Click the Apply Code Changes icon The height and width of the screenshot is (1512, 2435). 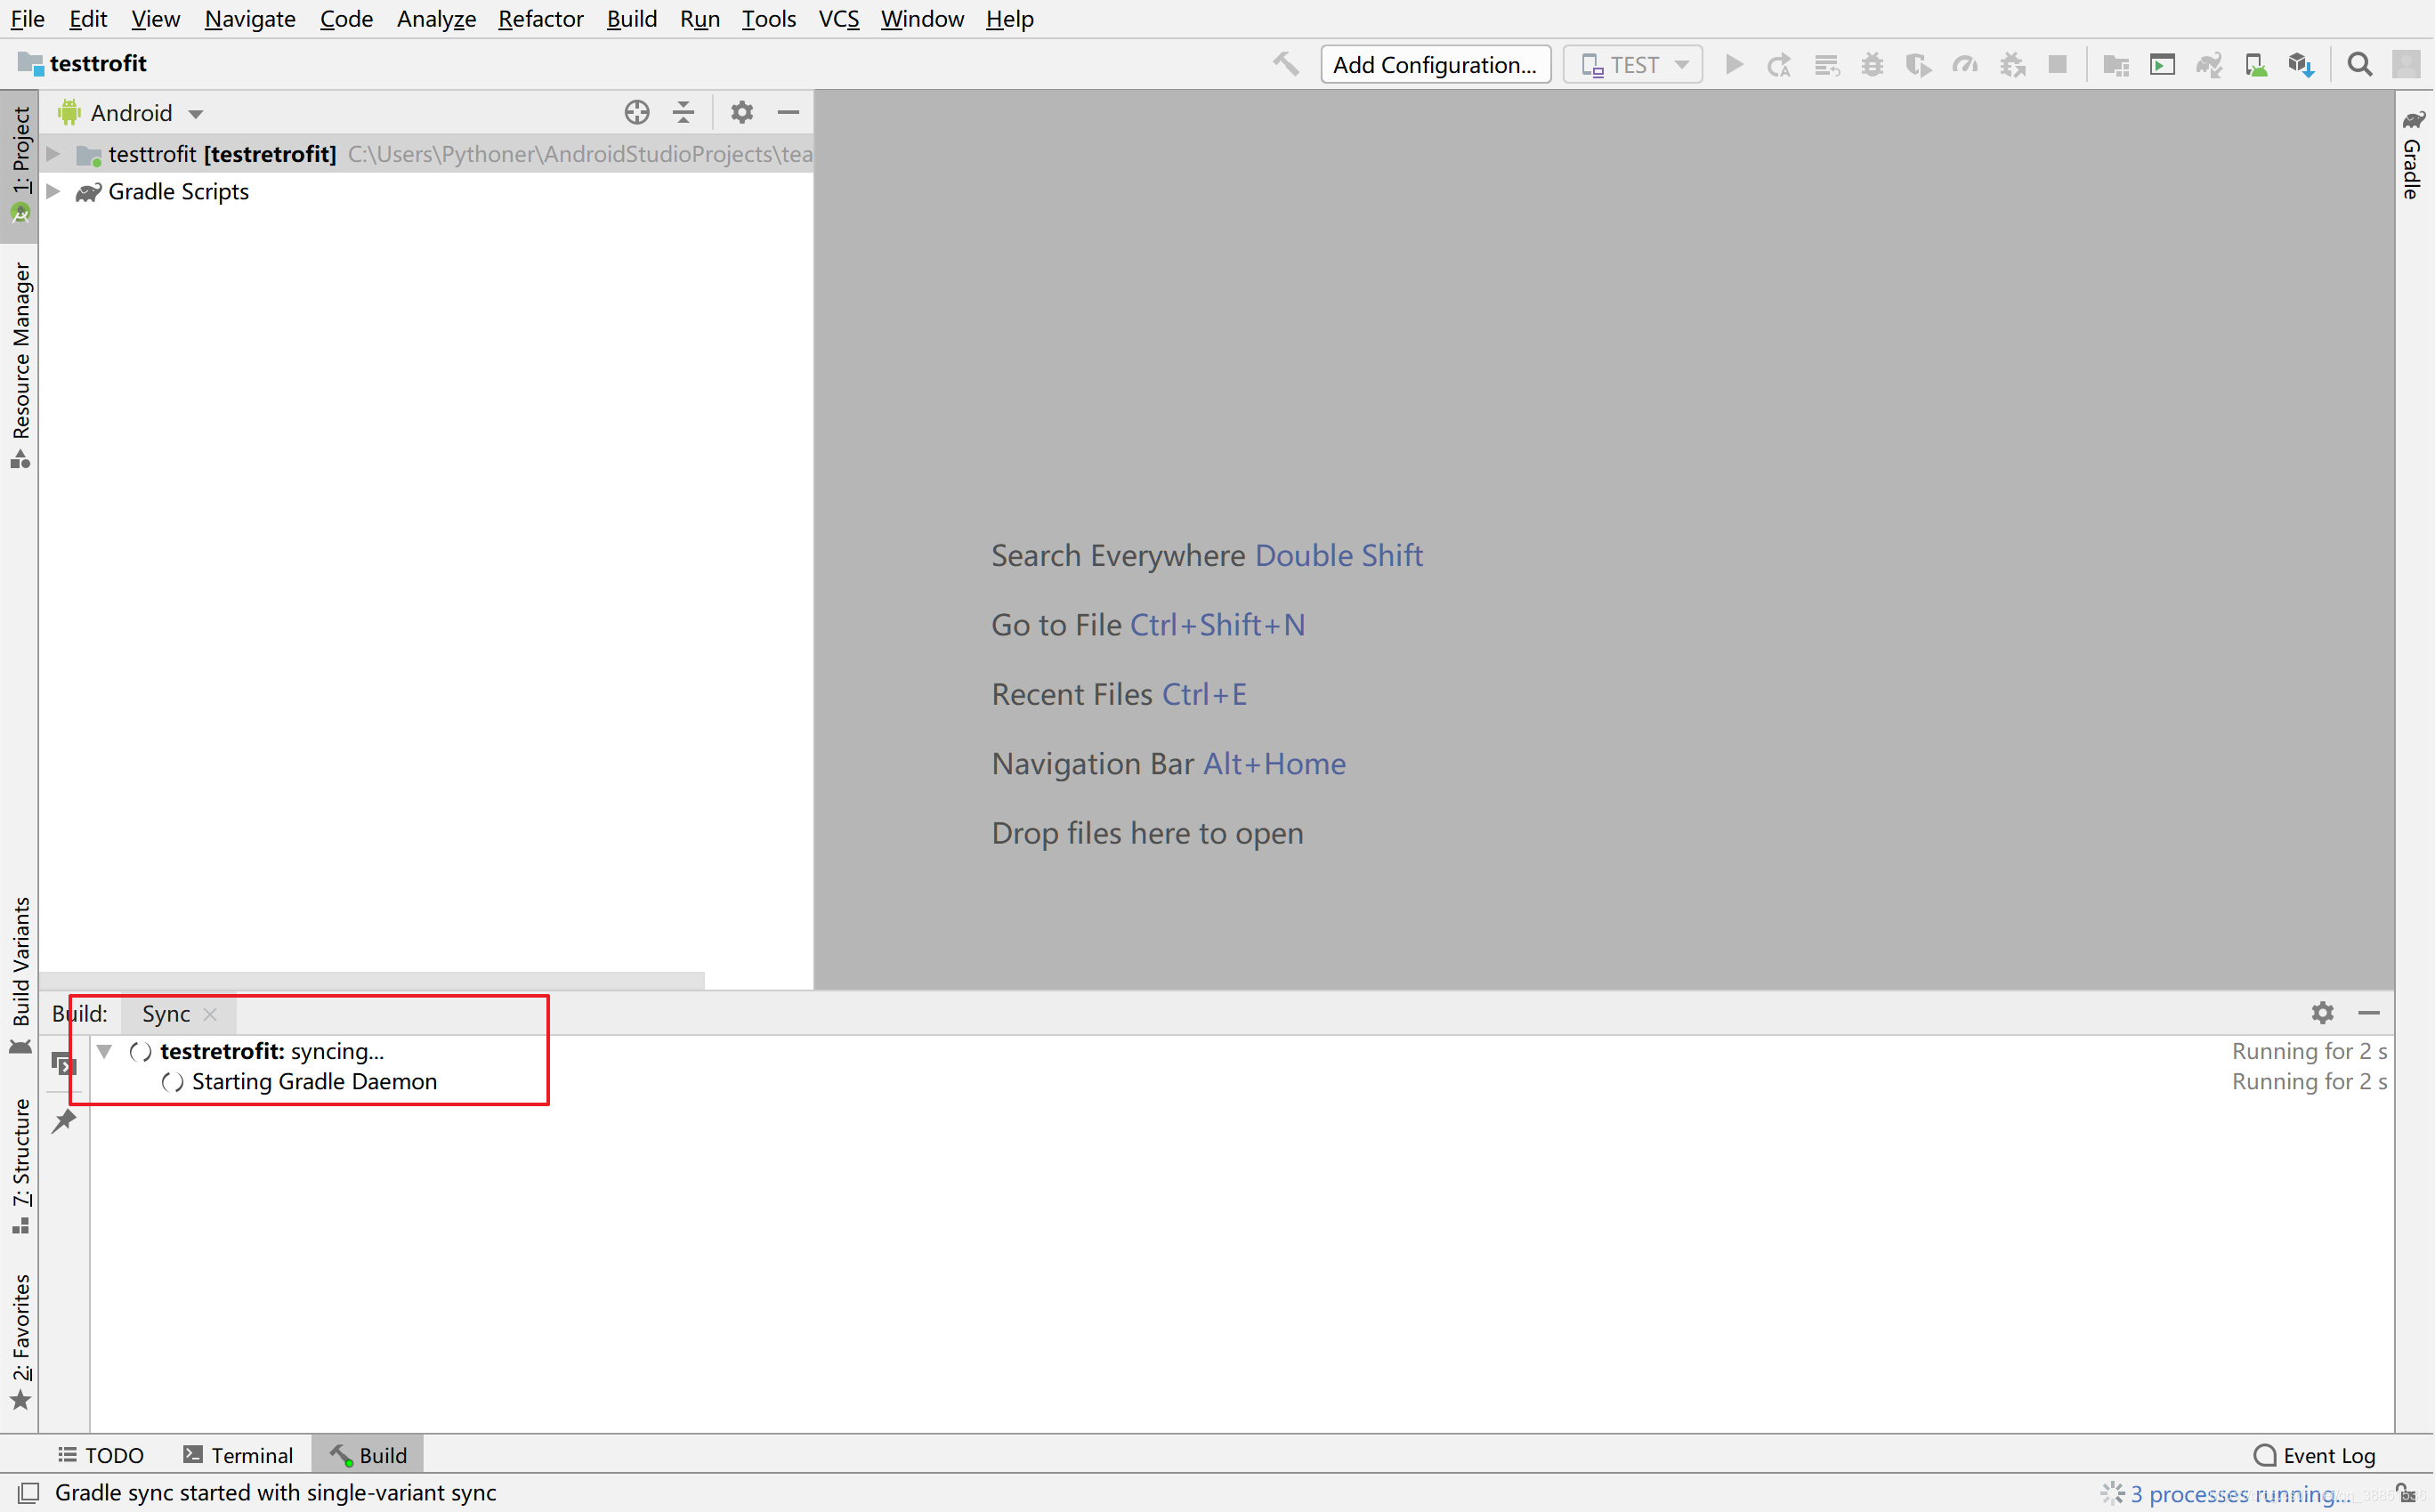click(x=1826, y=65)
